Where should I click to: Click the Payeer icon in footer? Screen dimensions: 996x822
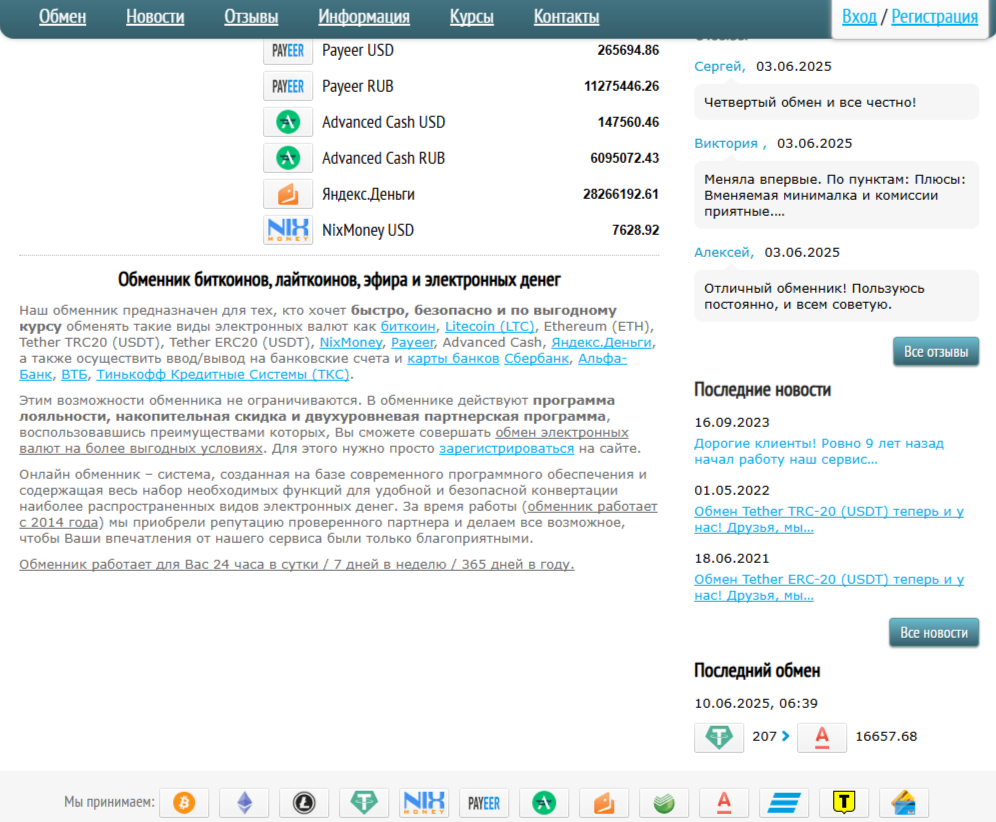click(484, 803)
